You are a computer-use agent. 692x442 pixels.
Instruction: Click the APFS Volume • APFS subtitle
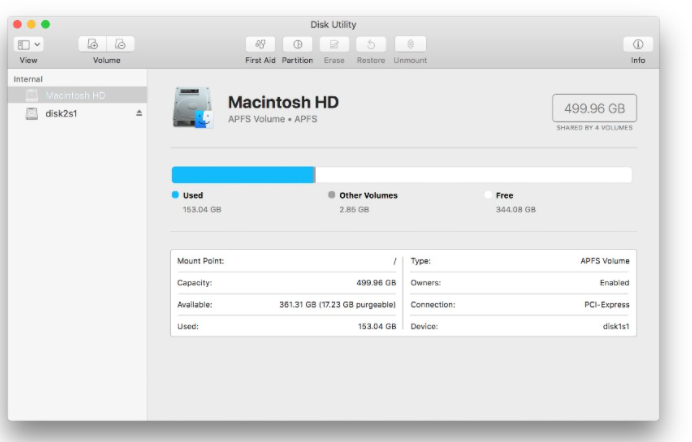pyautogui.click(x=273, y=119)
